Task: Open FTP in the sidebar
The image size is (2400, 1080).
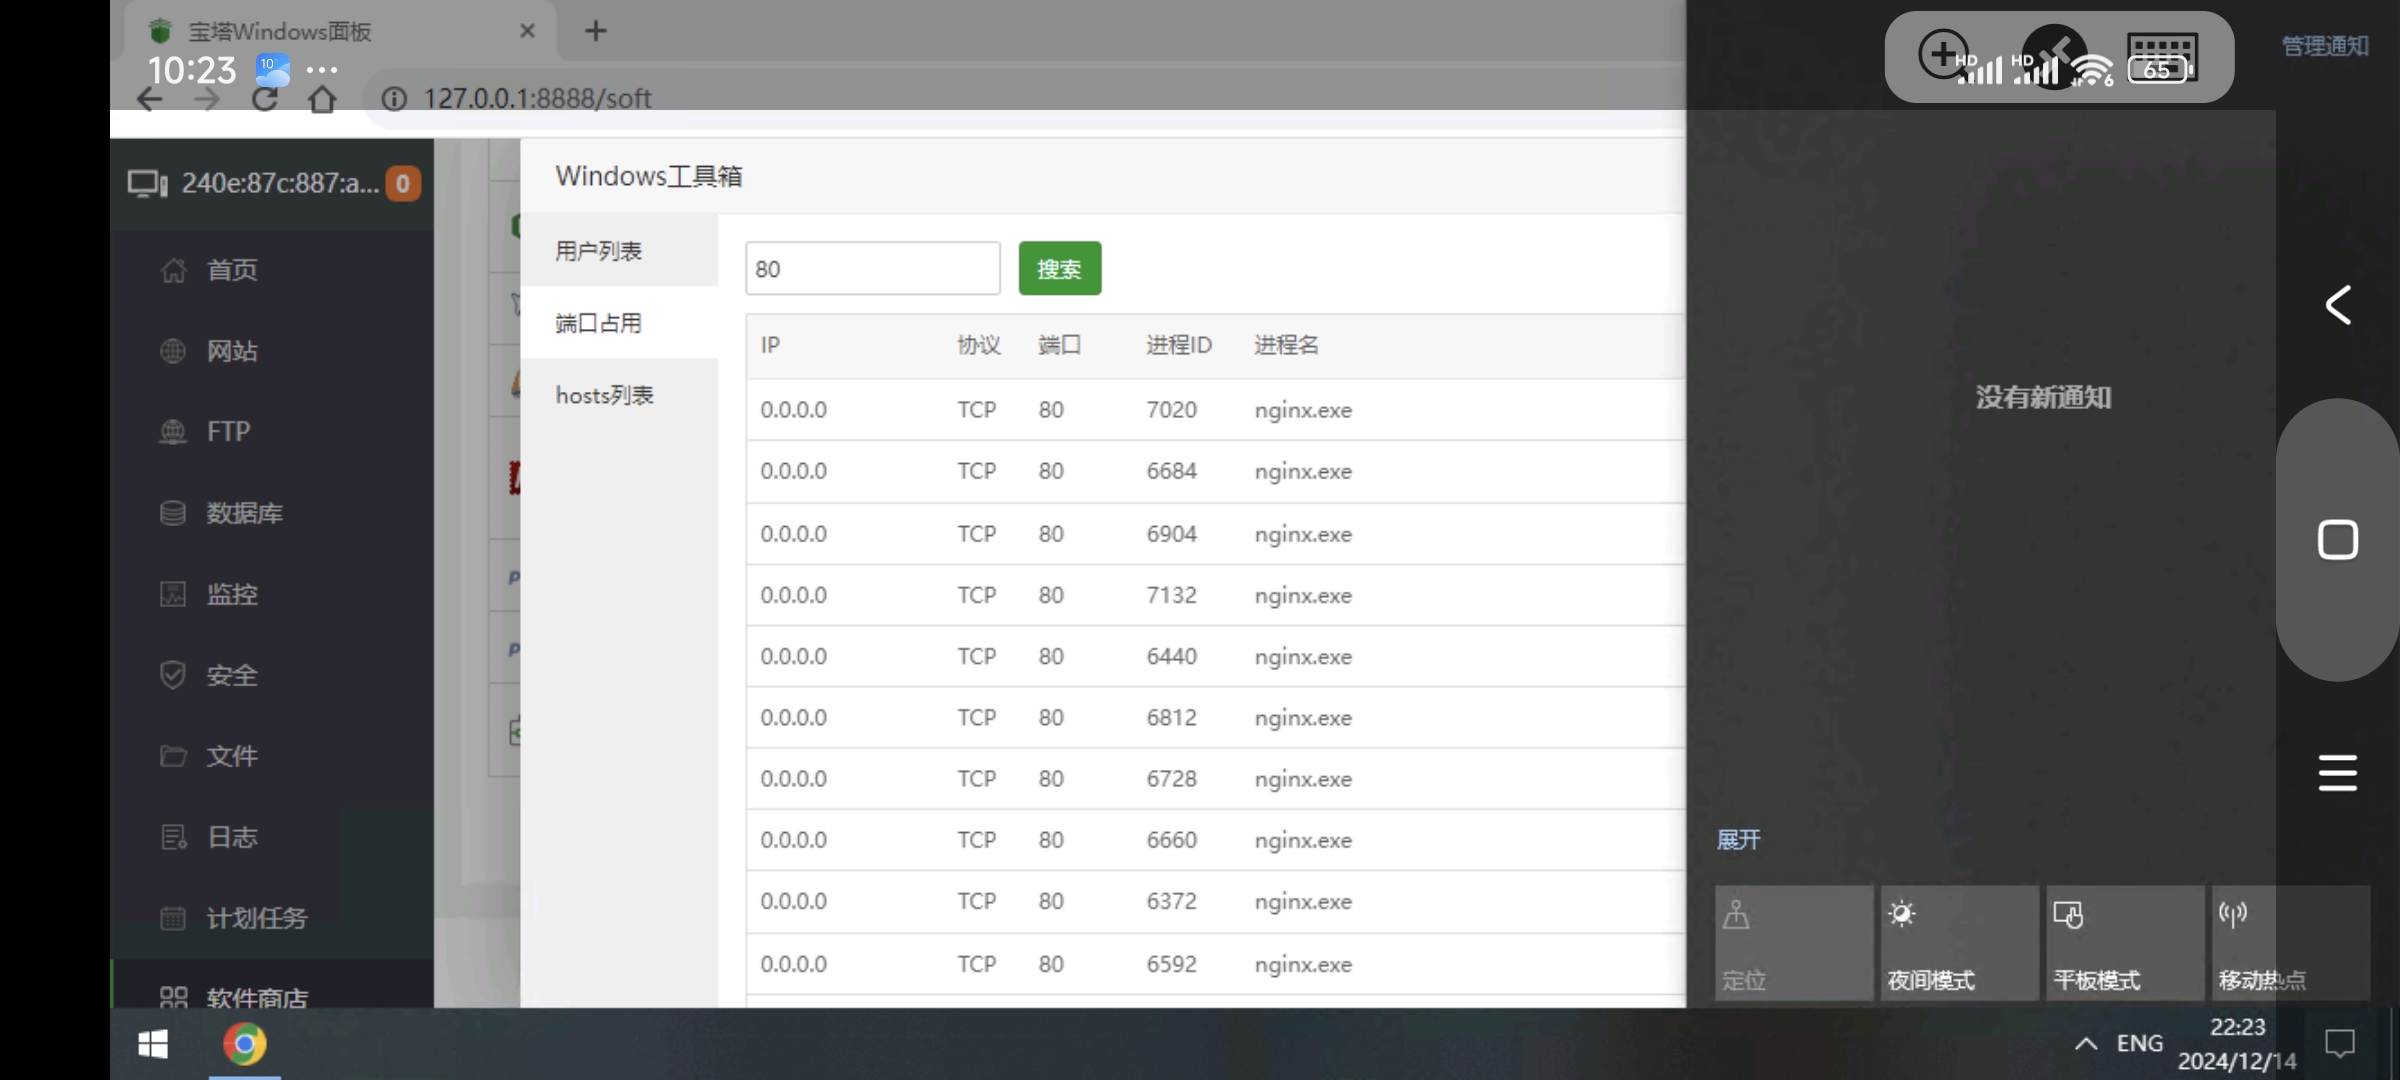Action: click(x=228, y=432)
